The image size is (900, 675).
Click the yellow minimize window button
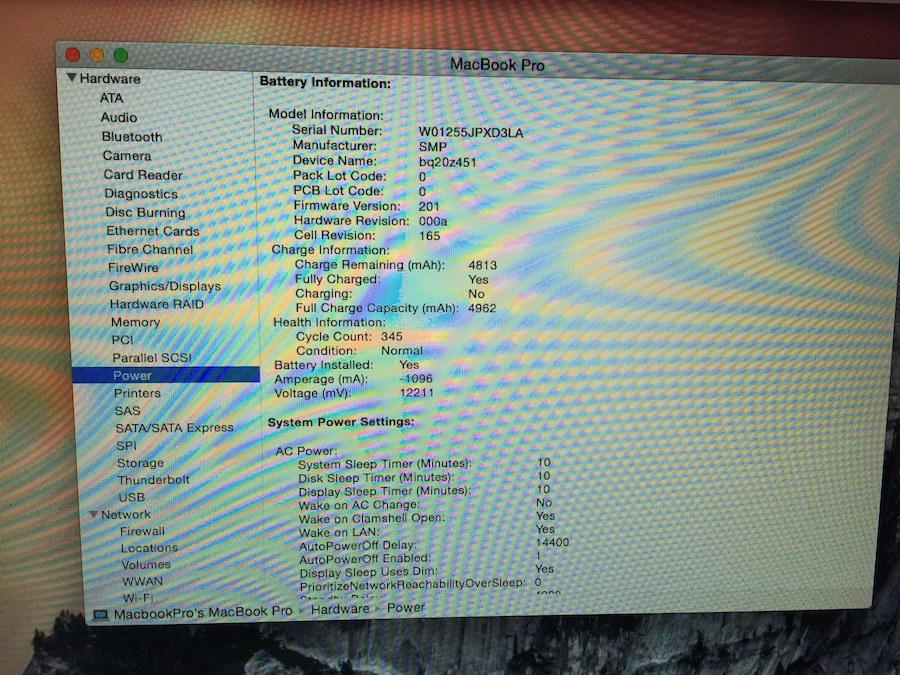pos(97,55)
